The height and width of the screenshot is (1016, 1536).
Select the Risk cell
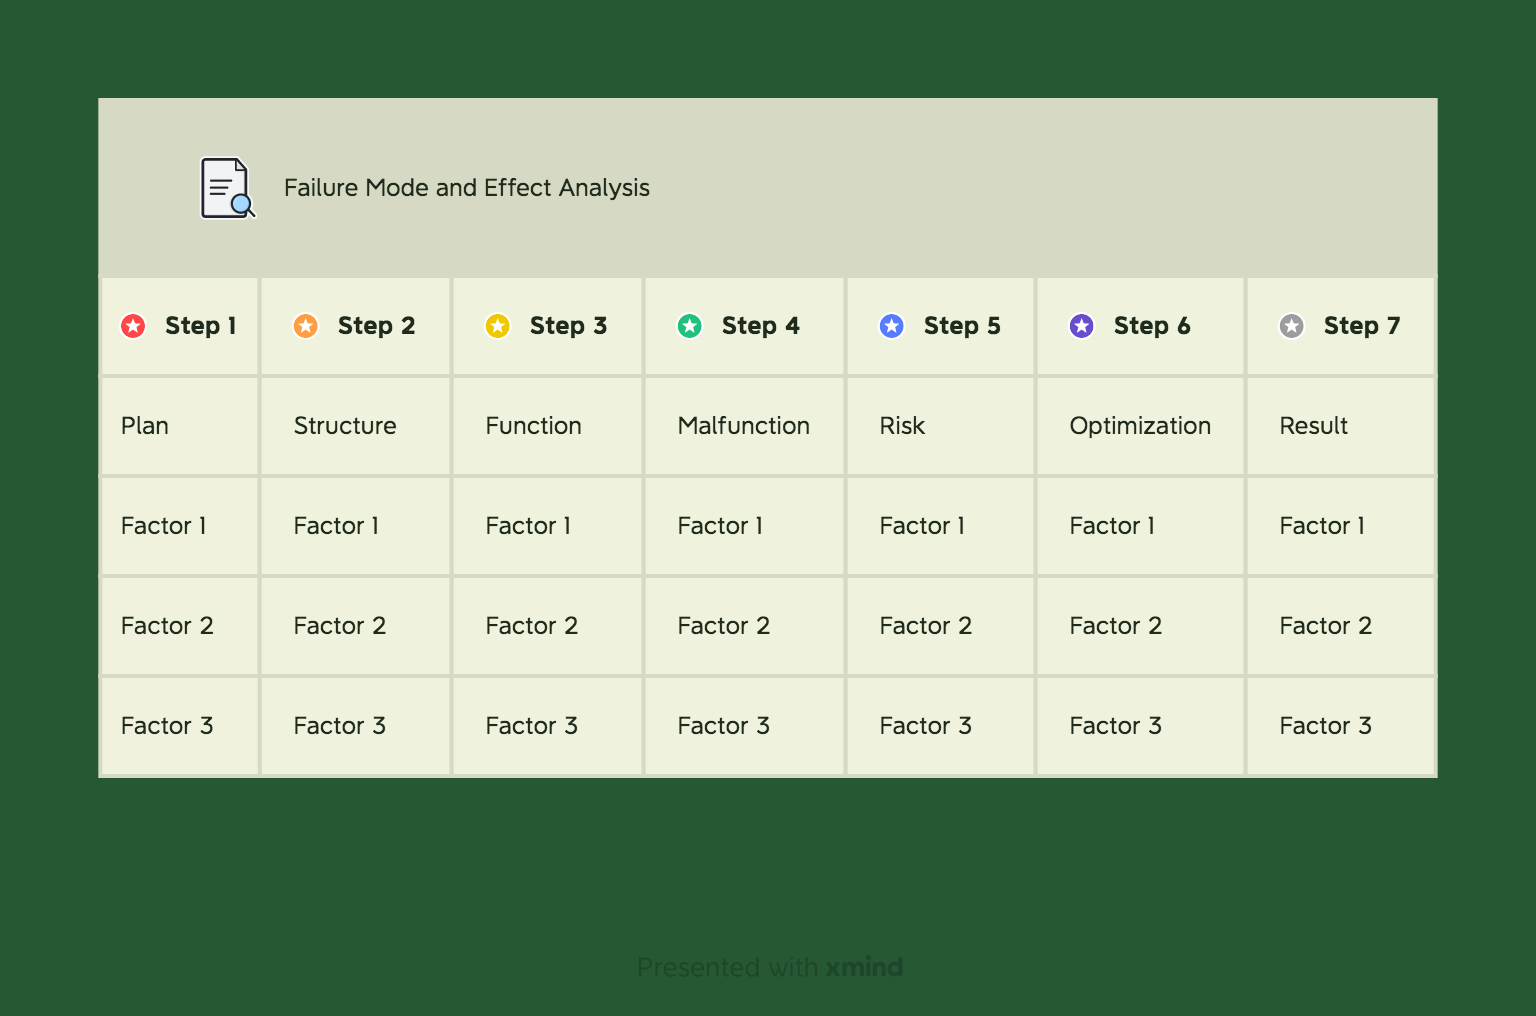941,426
